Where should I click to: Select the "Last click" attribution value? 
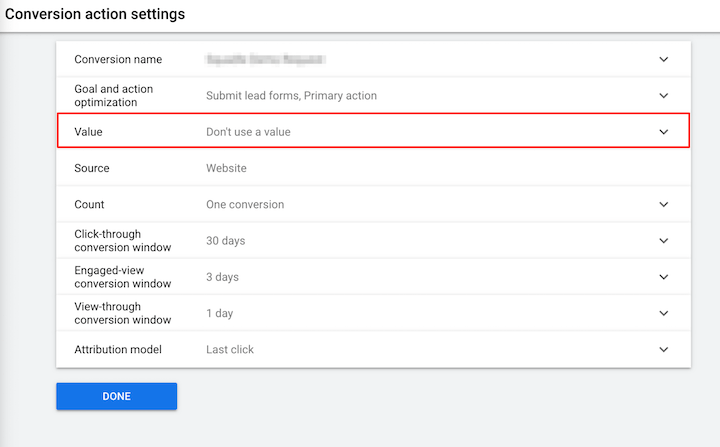pos(230,350)
